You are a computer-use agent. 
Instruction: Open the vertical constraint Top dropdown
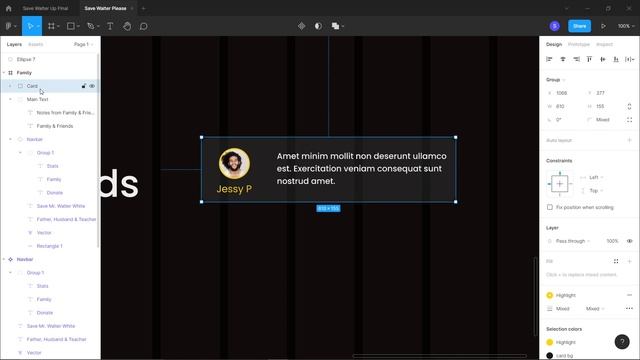click(596, 191)
